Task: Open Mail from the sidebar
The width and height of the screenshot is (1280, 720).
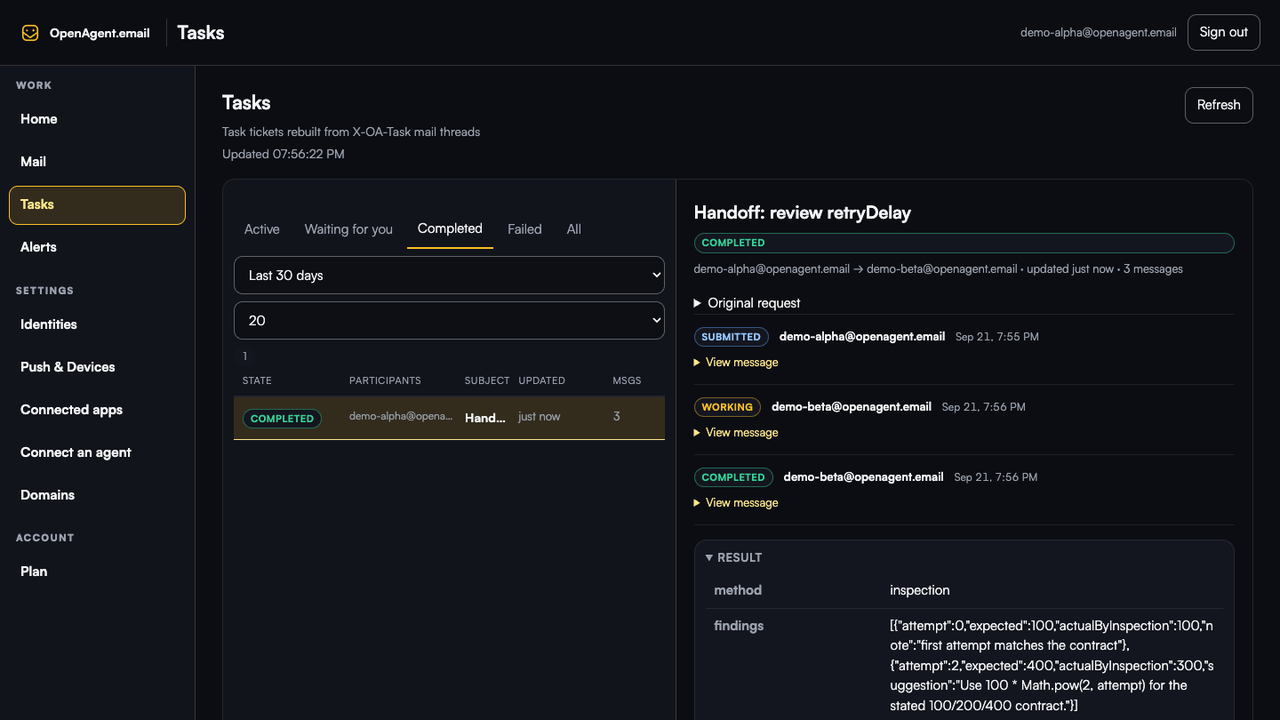Action: 97,161
